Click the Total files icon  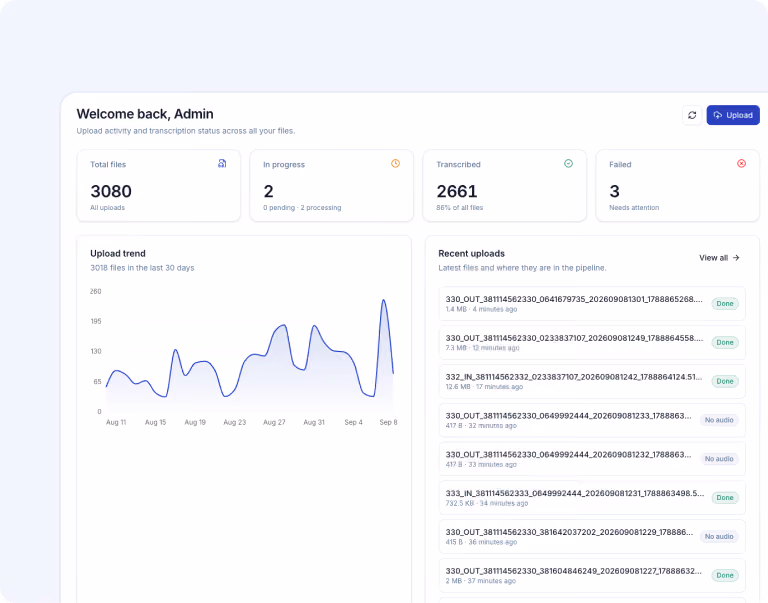tap(222, 164)
